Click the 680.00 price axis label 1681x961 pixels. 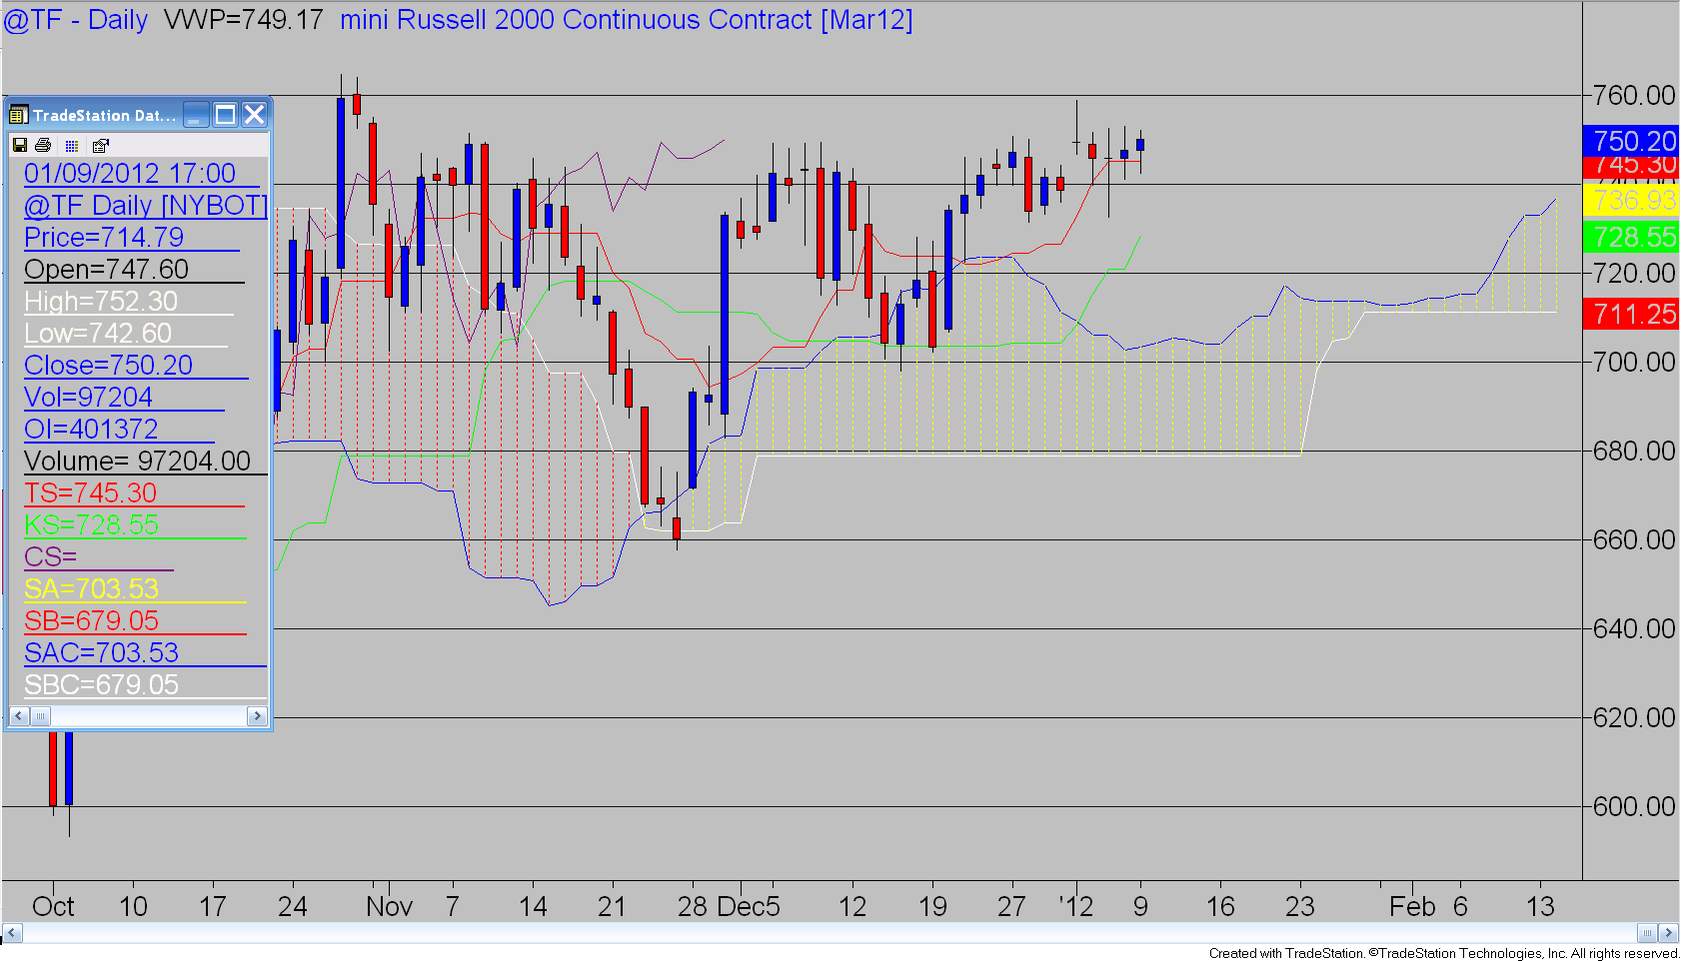(1634, 451)
